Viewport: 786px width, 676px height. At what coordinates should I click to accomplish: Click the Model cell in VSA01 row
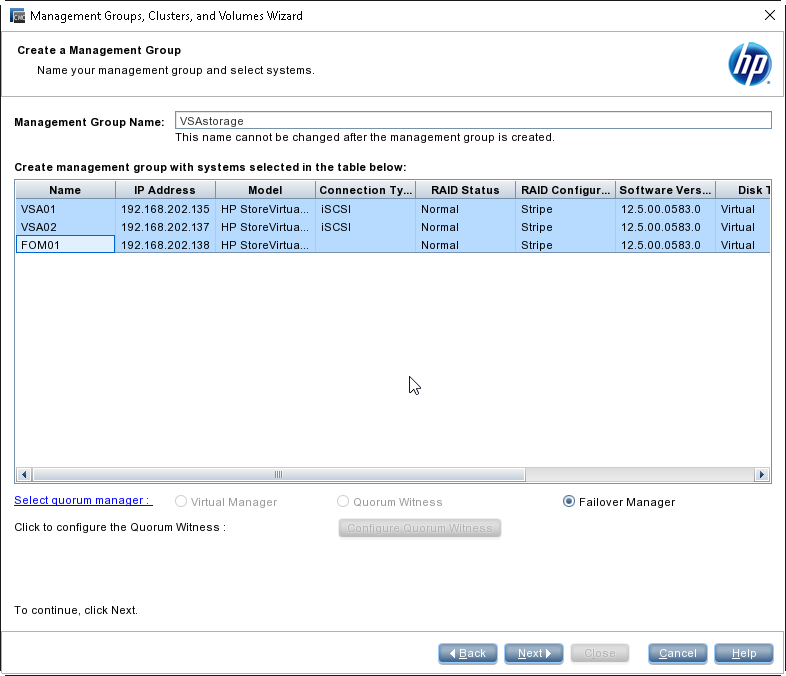(266, 209)
